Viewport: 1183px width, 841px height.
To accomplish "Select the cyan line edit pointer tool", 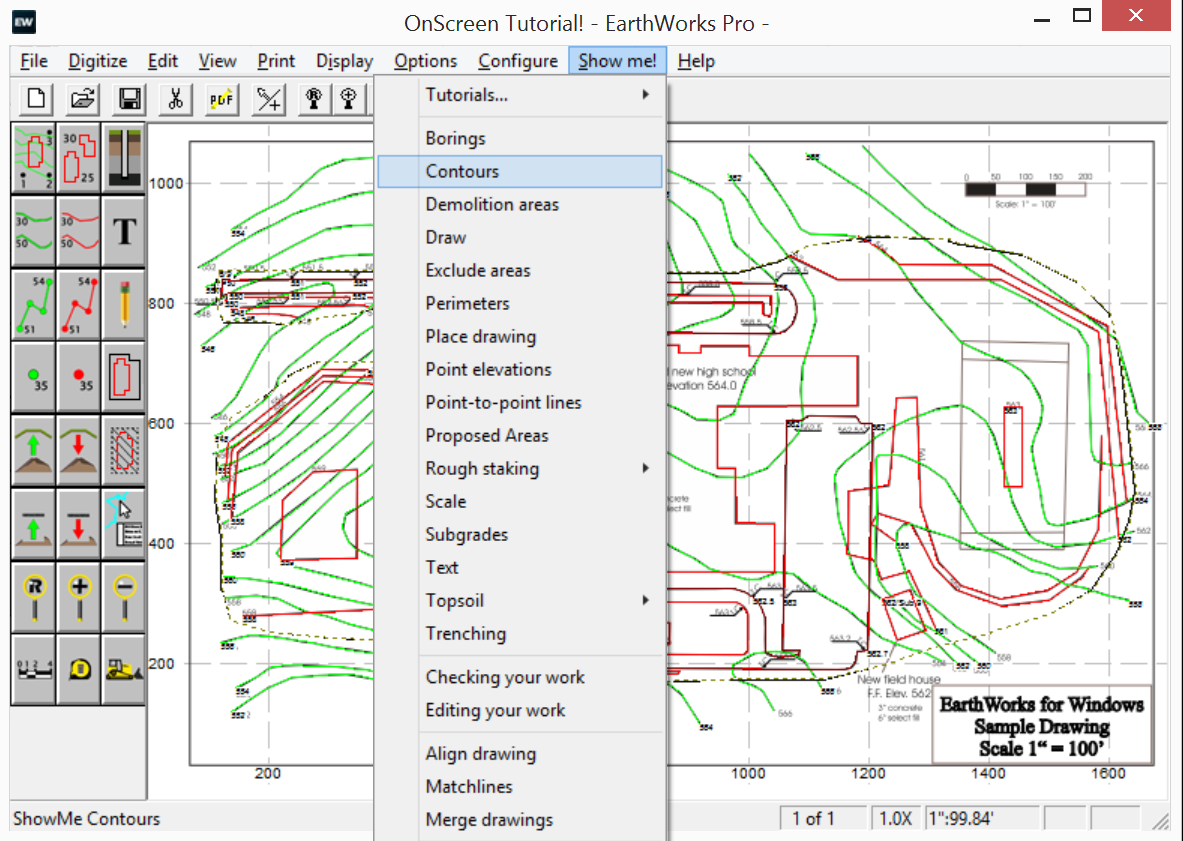I will 124,523.
